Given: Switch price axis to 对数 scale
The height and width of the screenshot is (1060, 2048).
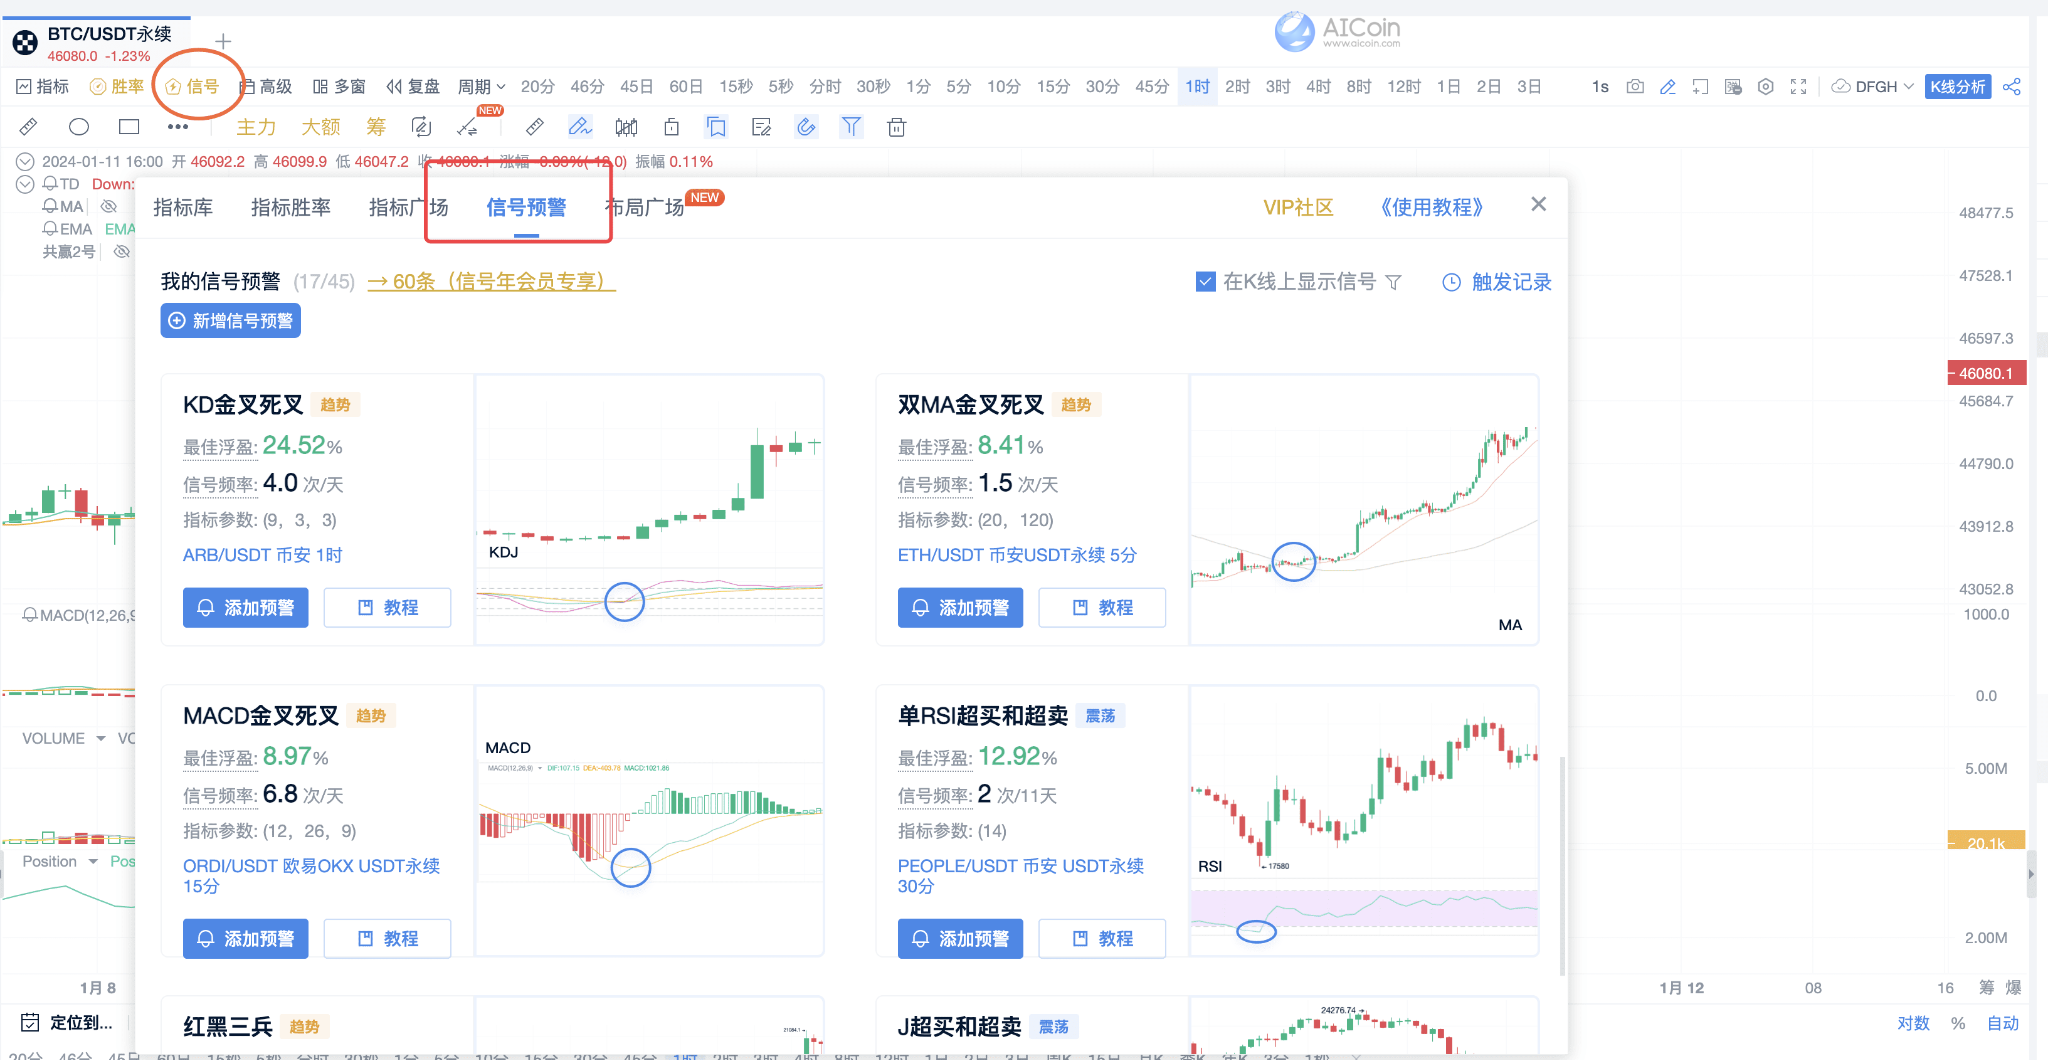Looking at the screenshot, I should tap(1913, 1023).
